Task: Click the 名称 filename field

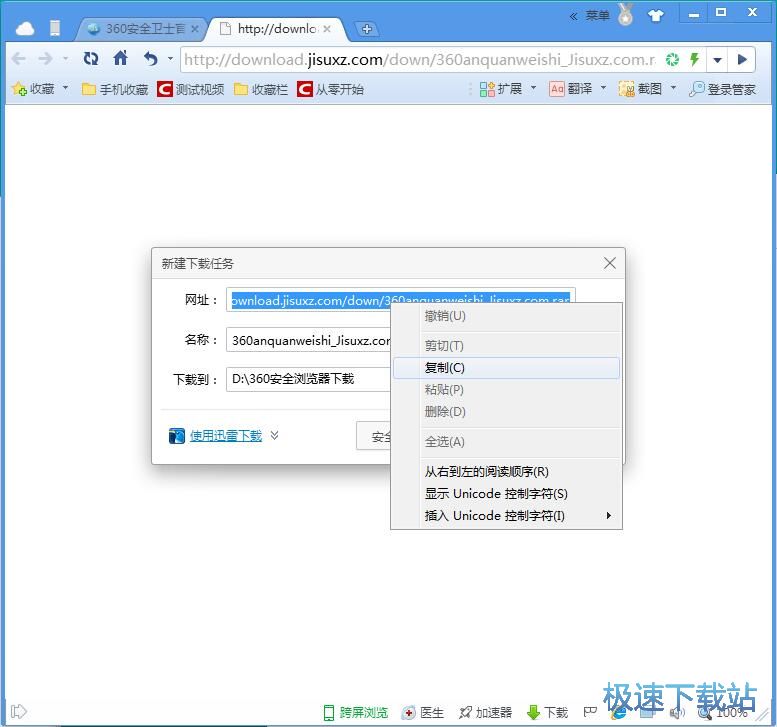Action: pyautogui.click(x=308, y=340)
